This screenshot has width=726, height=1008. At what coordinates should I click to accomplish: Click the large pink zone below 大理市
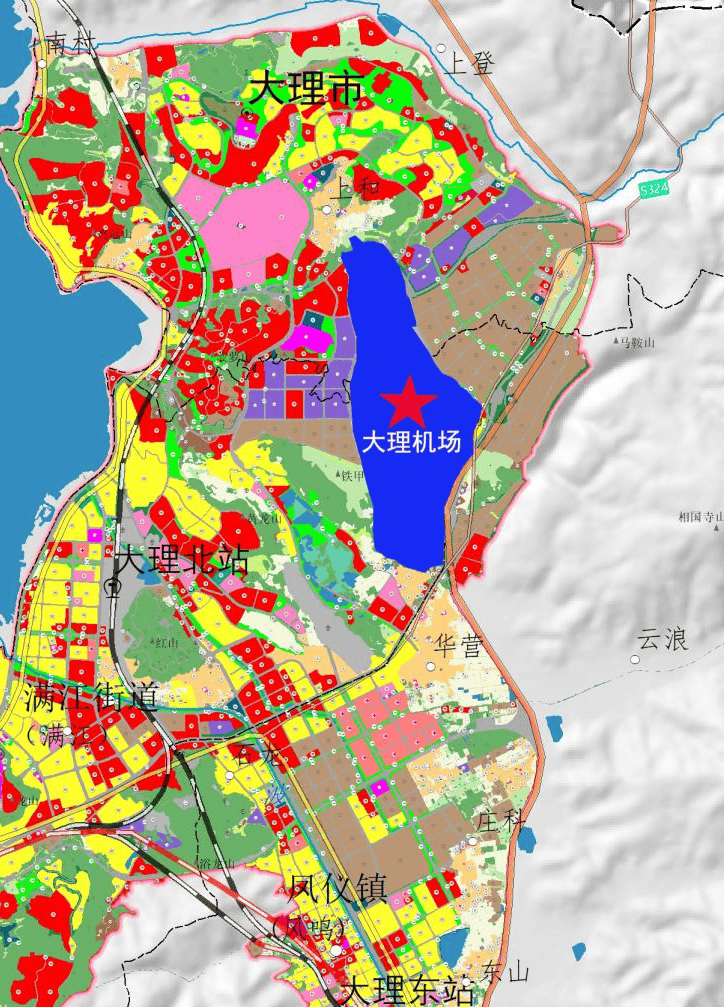tap(257, 225)
